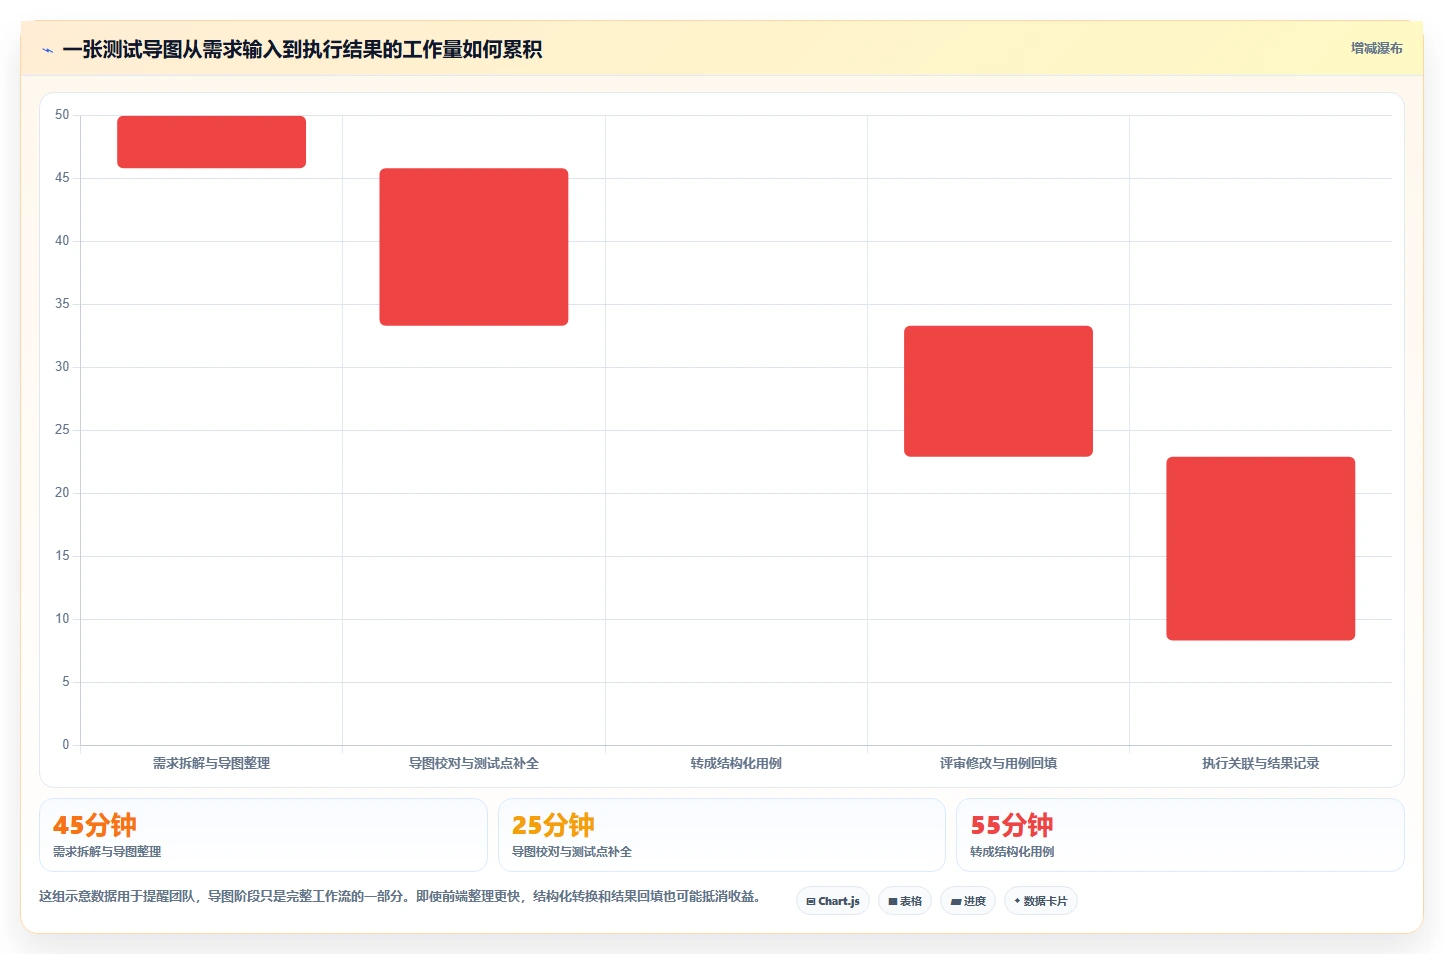Click the 数据卡片 tag chip

pos(1041,901)
